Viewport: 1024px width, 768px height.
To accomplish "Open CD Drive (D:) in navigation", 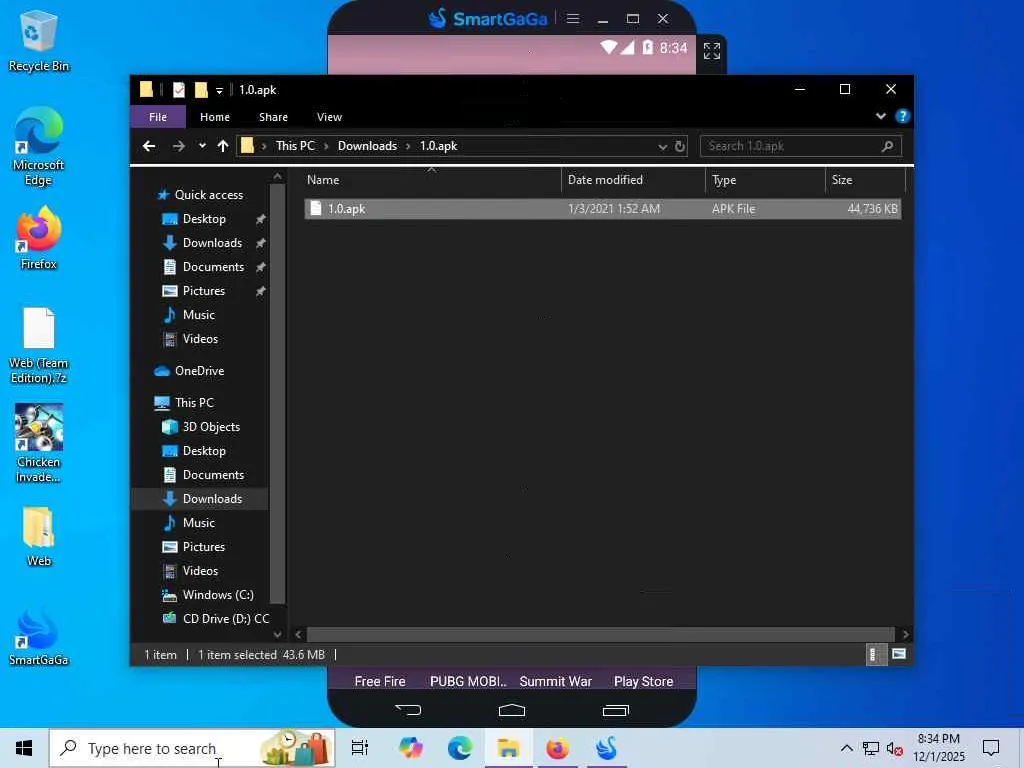I will (225, 619).
